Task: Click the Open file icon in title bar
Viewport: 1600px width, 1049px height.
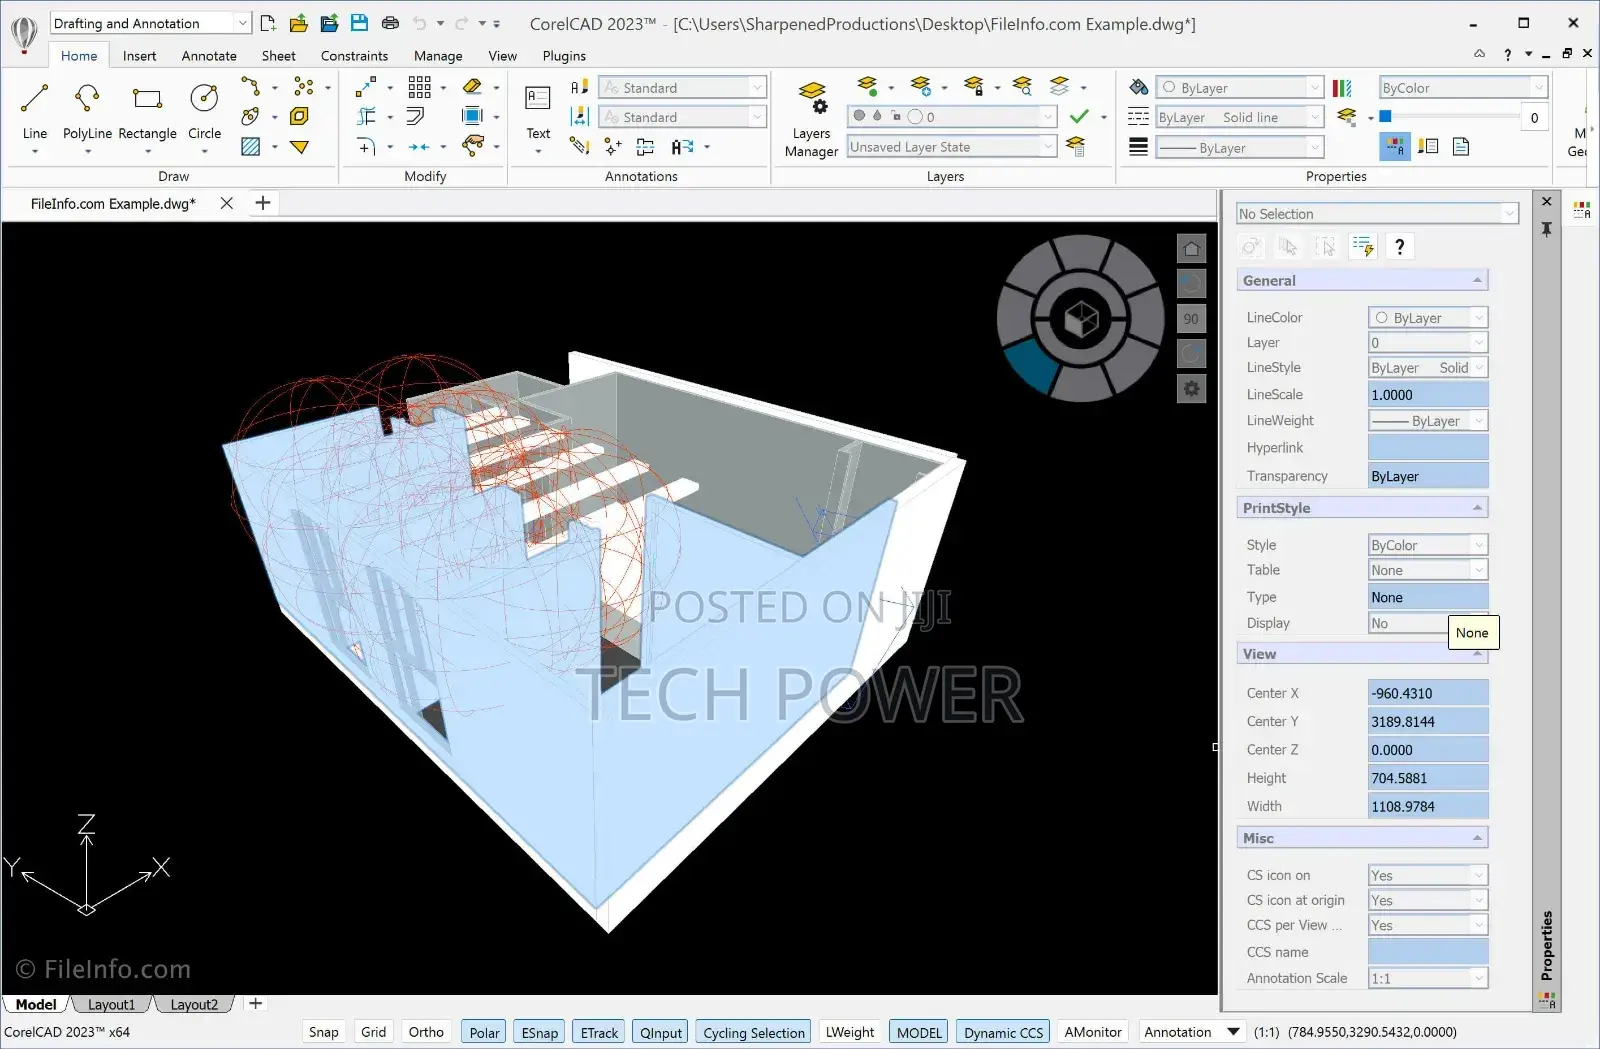Action: point(298,23)
